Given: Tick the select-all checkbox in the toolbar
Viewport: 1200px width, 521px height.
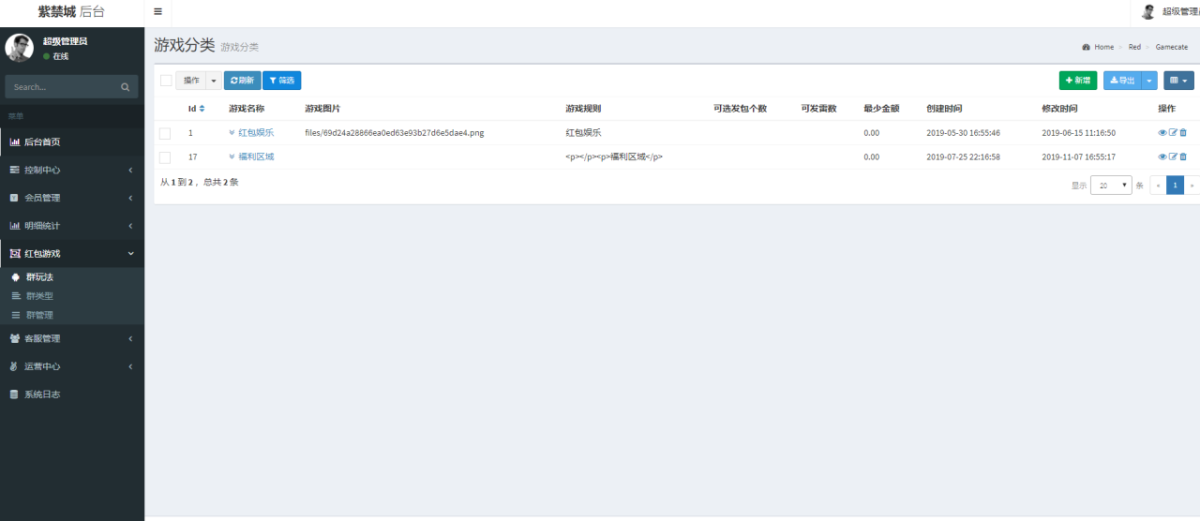Looking at the screenshot, I should 166,80.
